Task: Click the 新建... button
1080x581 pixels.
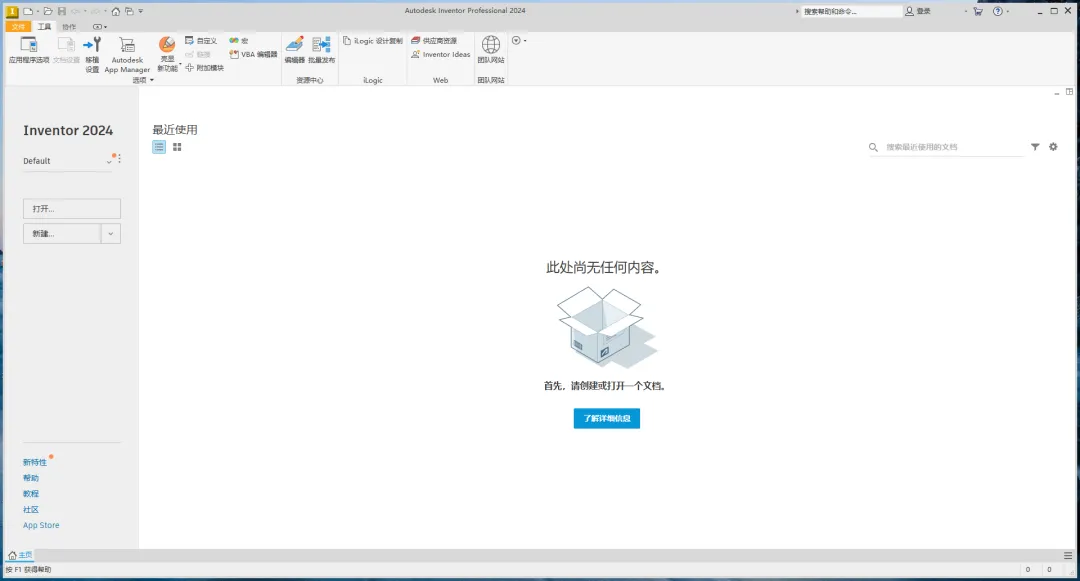Action: click(62, 233)
